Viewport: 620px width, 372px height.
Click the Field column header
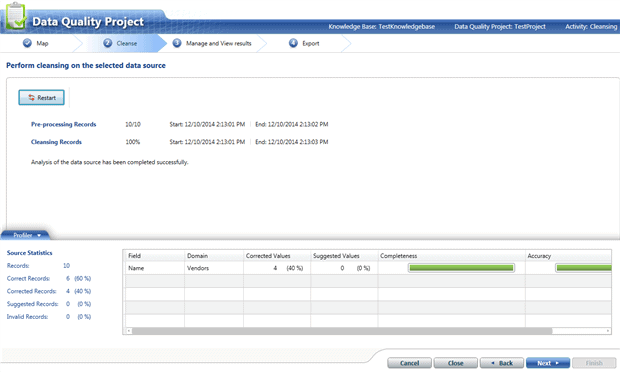coord(155,256)
